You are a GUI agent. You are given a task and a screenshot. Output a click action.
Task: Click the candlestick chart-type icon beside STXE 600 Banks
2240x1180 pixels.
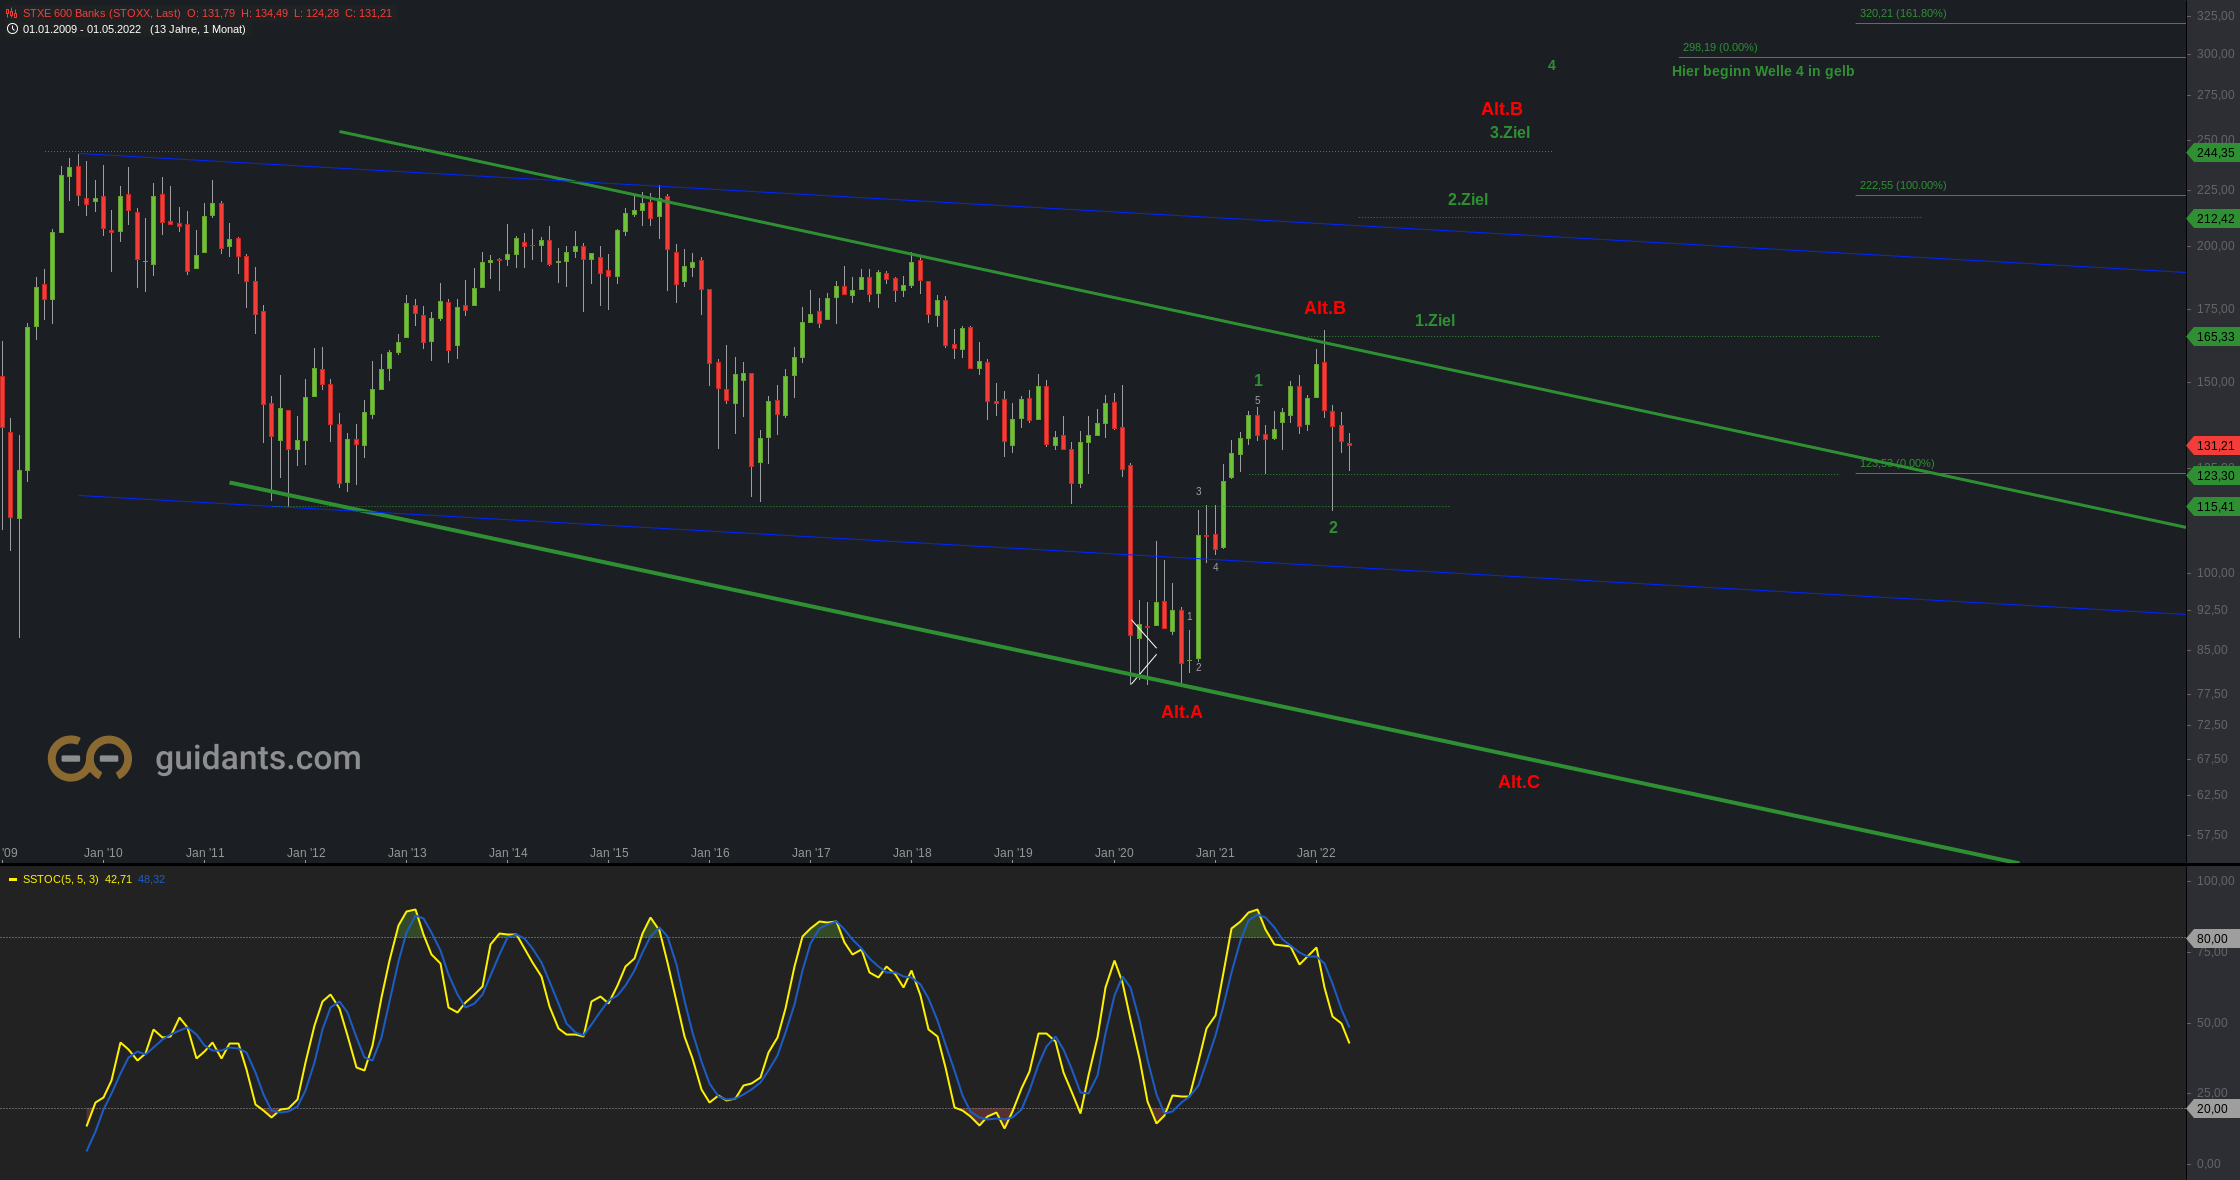tap(12, 13)
